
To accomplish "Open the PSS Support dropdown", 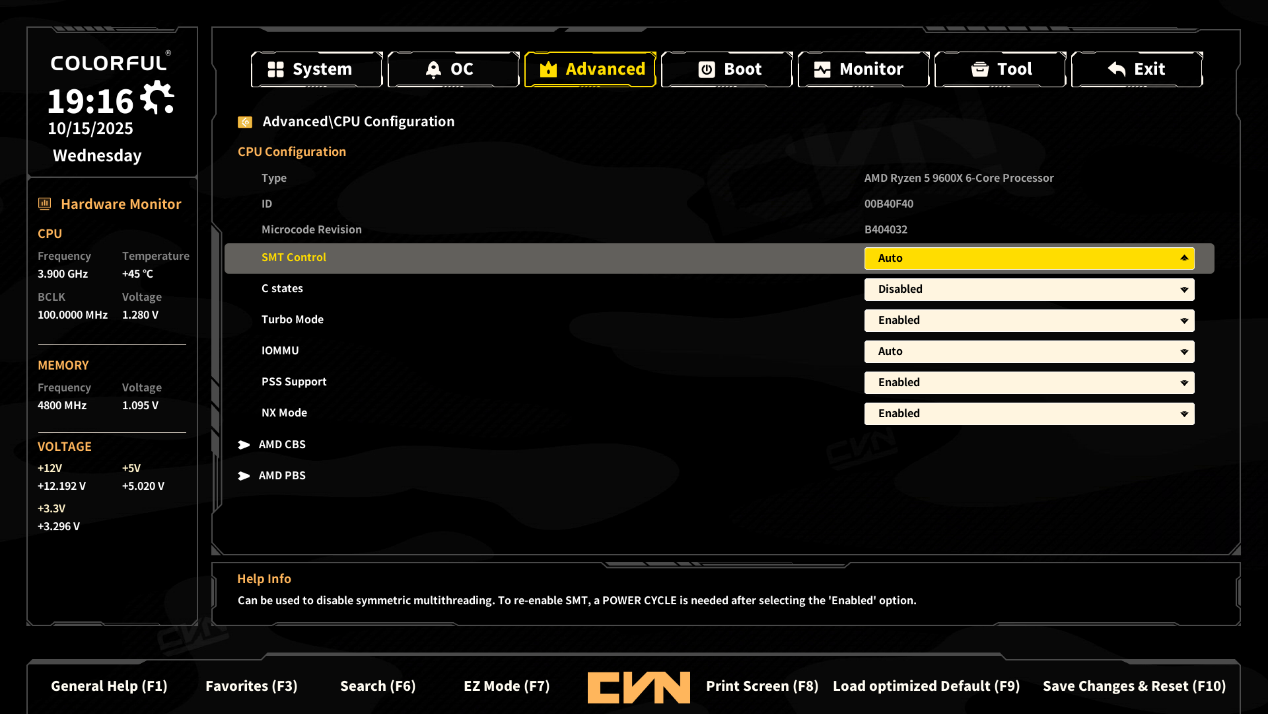I will click(x=1029, y=382).
